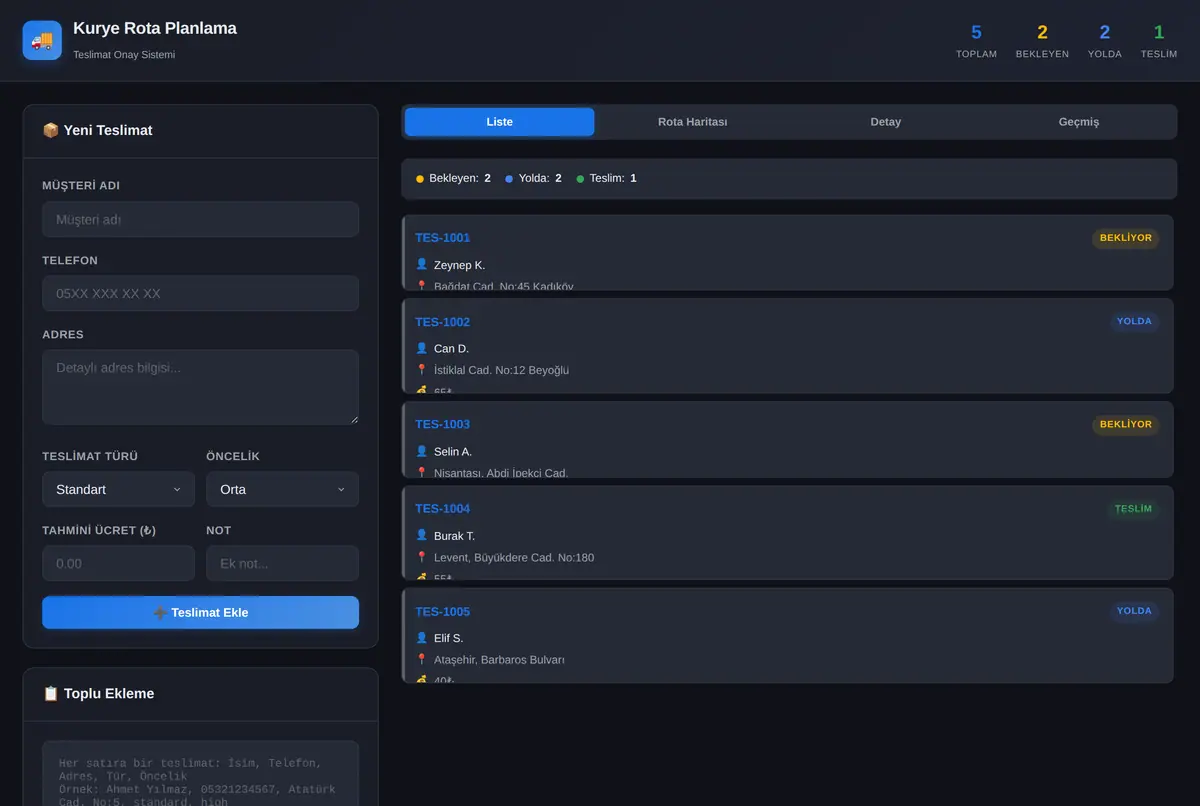Click the person icon beside Elif S.

(421, 638)
